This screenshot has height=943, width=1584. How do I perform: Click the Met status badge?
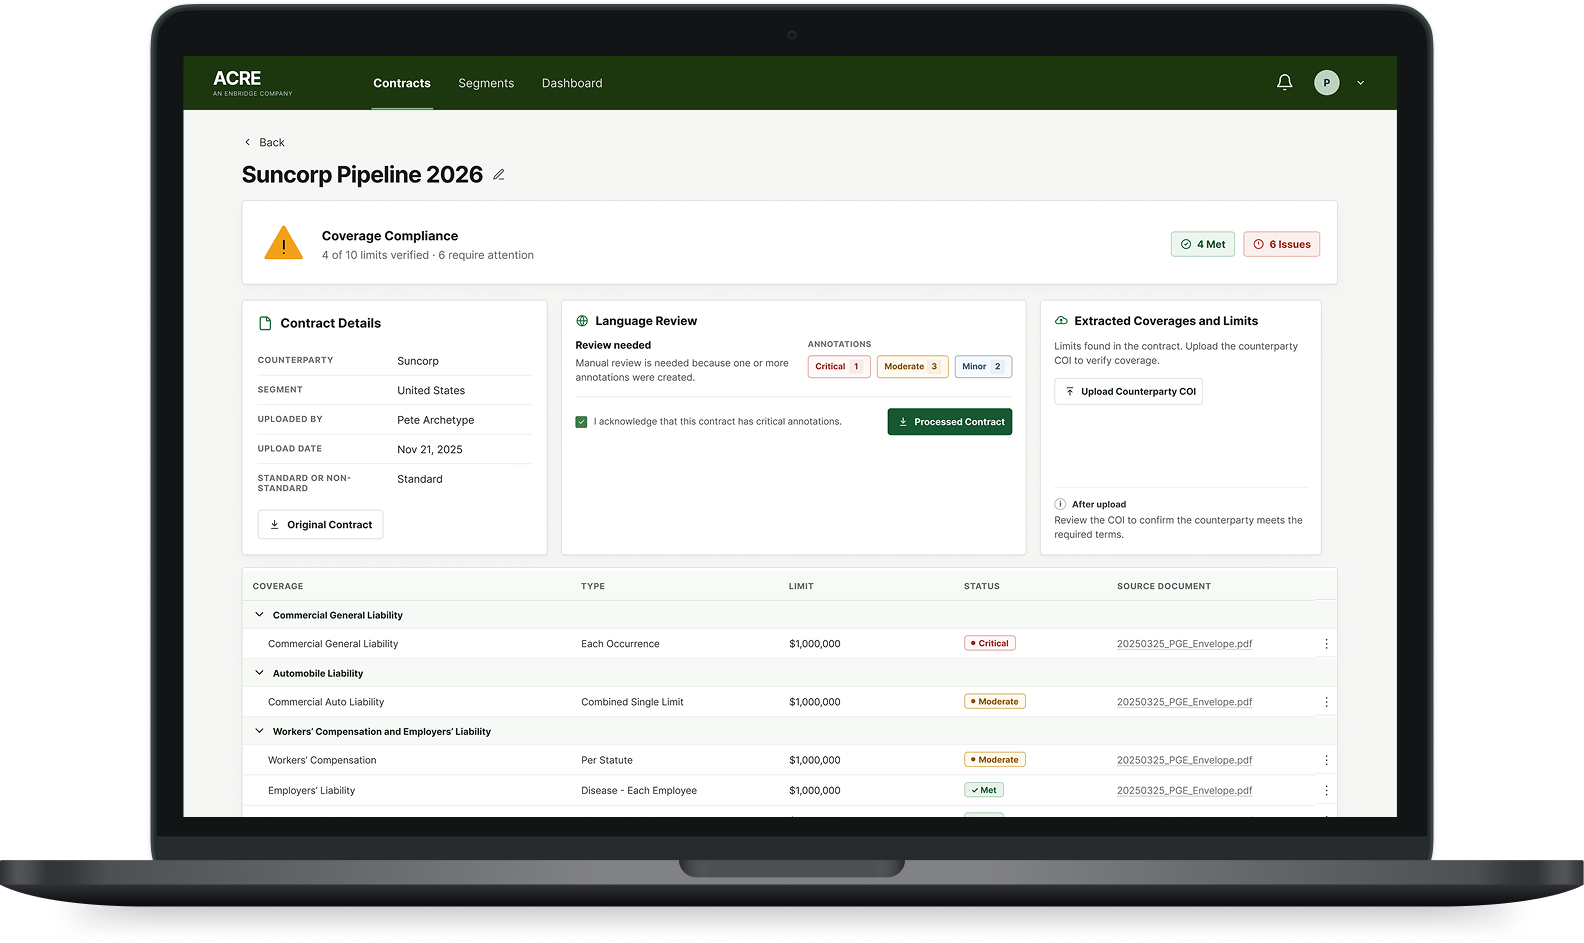pos(984,789)
